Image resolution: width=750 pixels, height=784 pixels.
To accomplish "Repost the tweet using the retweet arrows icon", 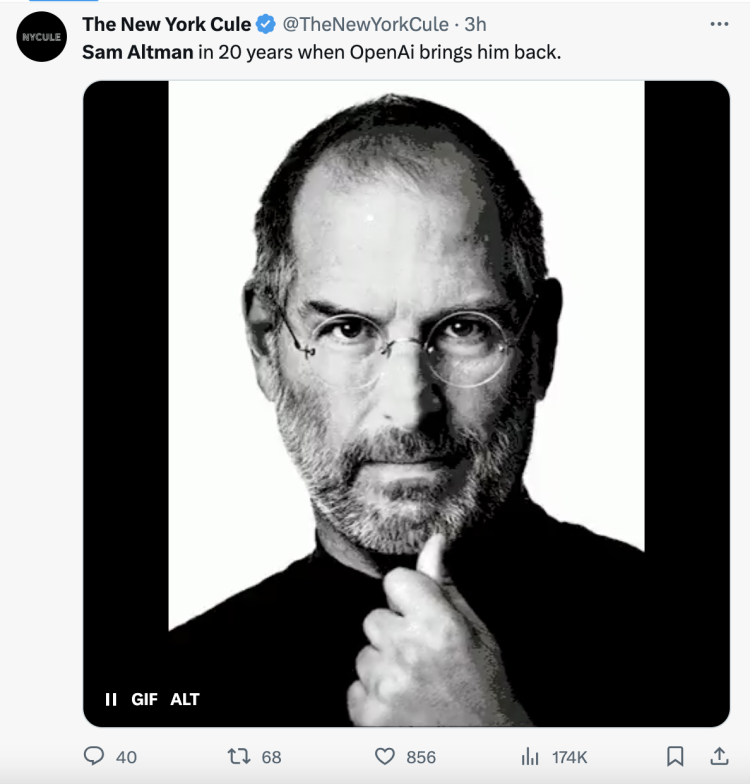I will pos(239,756).
